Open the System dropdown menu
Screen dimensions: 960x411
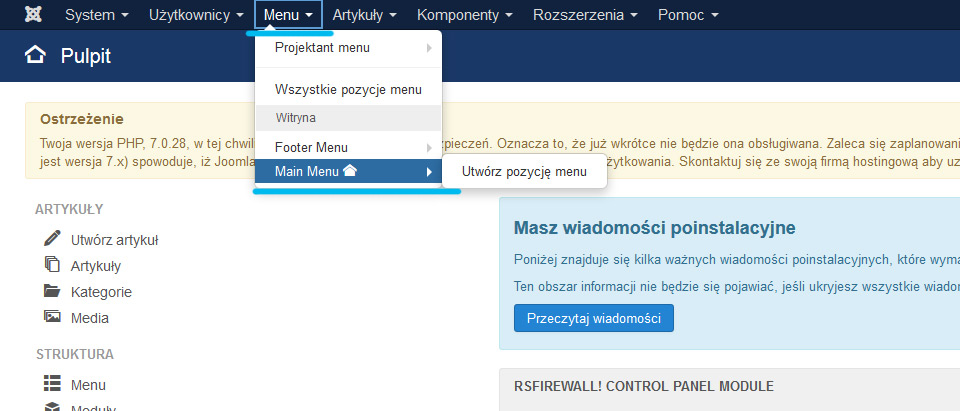[x=97, y=15]
